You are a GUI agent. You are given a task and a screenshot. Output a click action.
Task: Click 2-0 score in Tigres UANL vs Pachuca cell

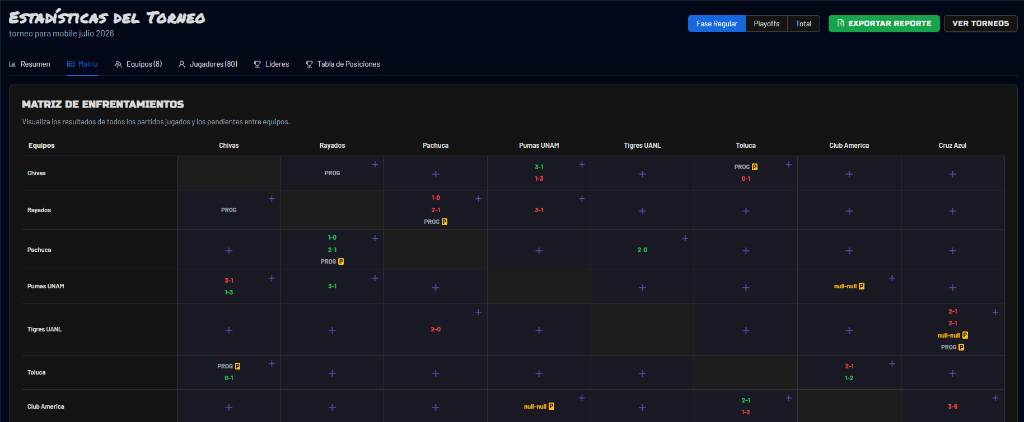point(436,329)
